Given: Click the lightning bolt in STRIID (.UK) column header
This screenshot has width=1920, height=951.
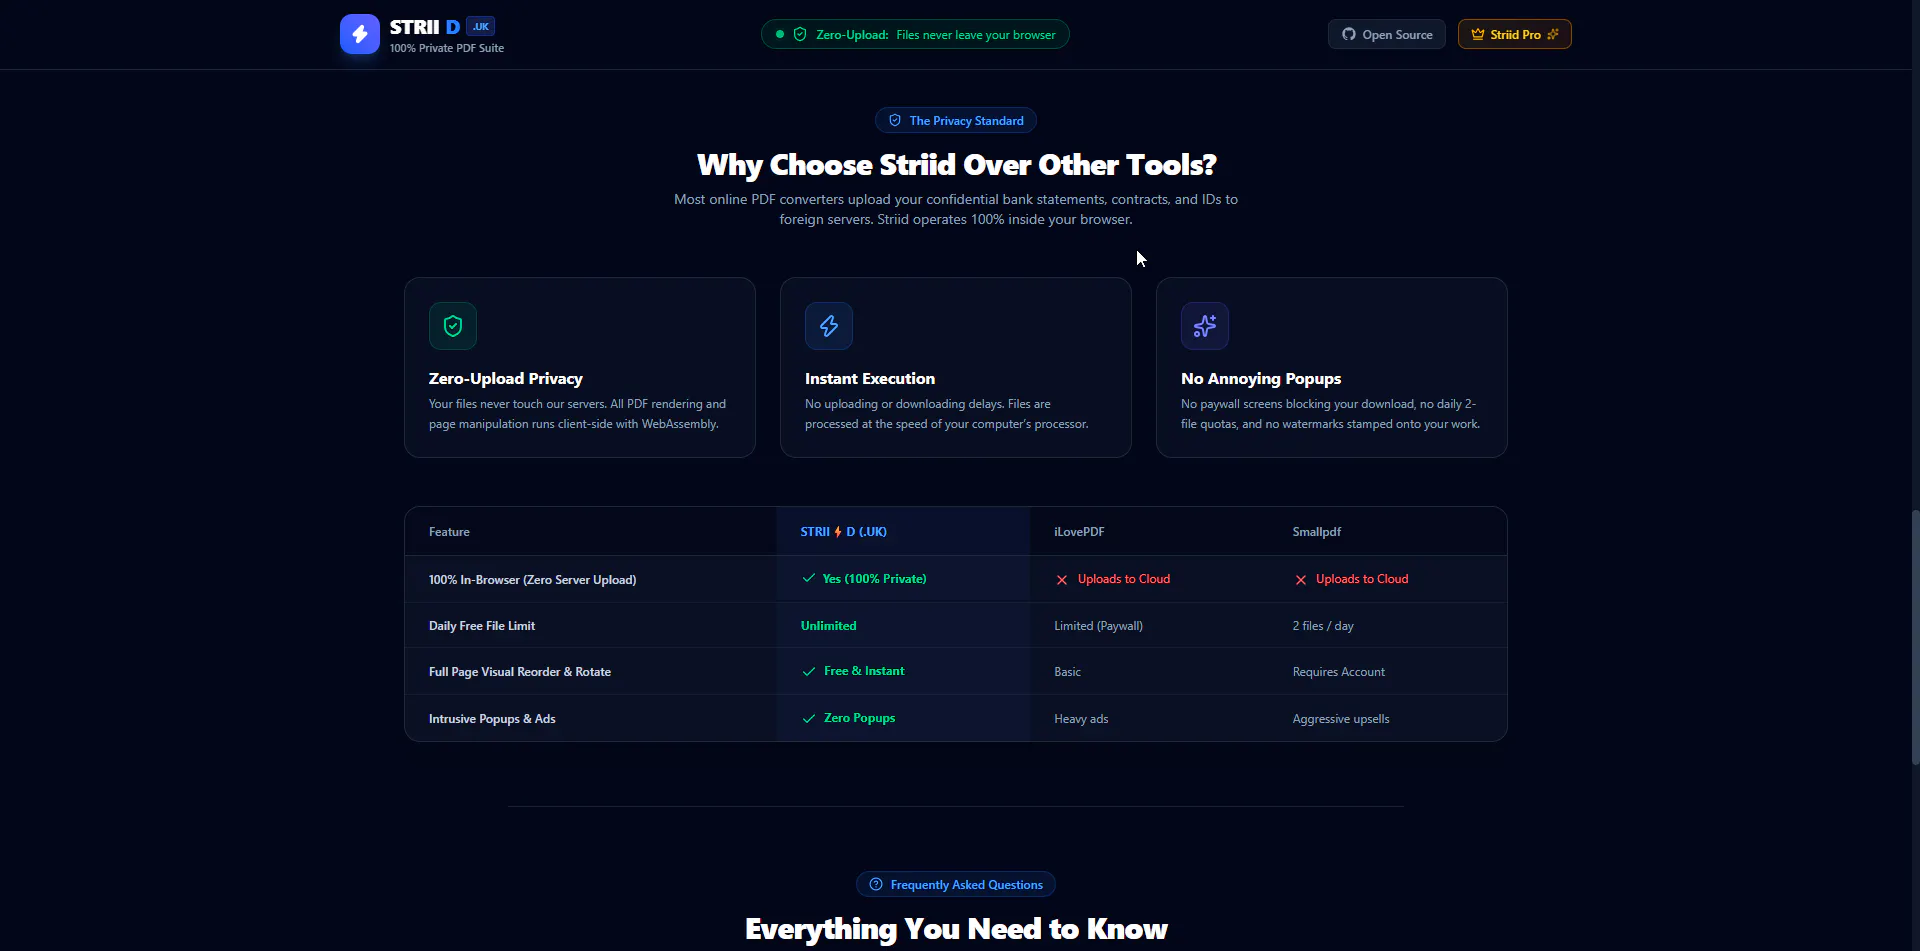Looking at the screenshot, I should [838, 532].
